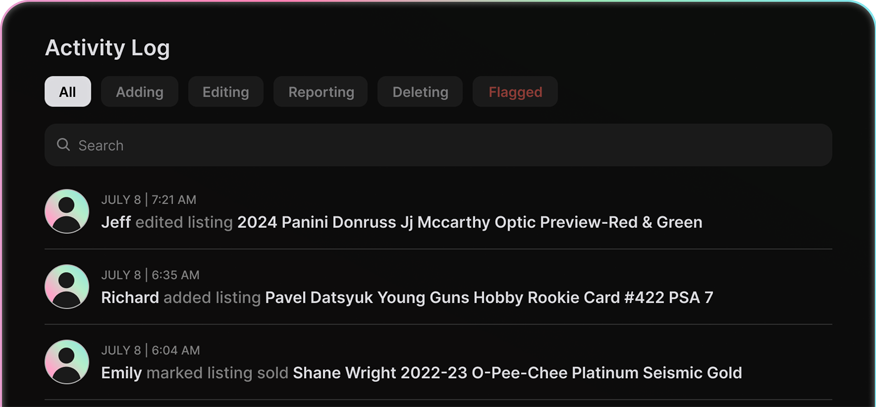Open the Pavel Datsyuk Young Guns listing
The height and width of the screenshot is (407, 876).
(489, 297)
